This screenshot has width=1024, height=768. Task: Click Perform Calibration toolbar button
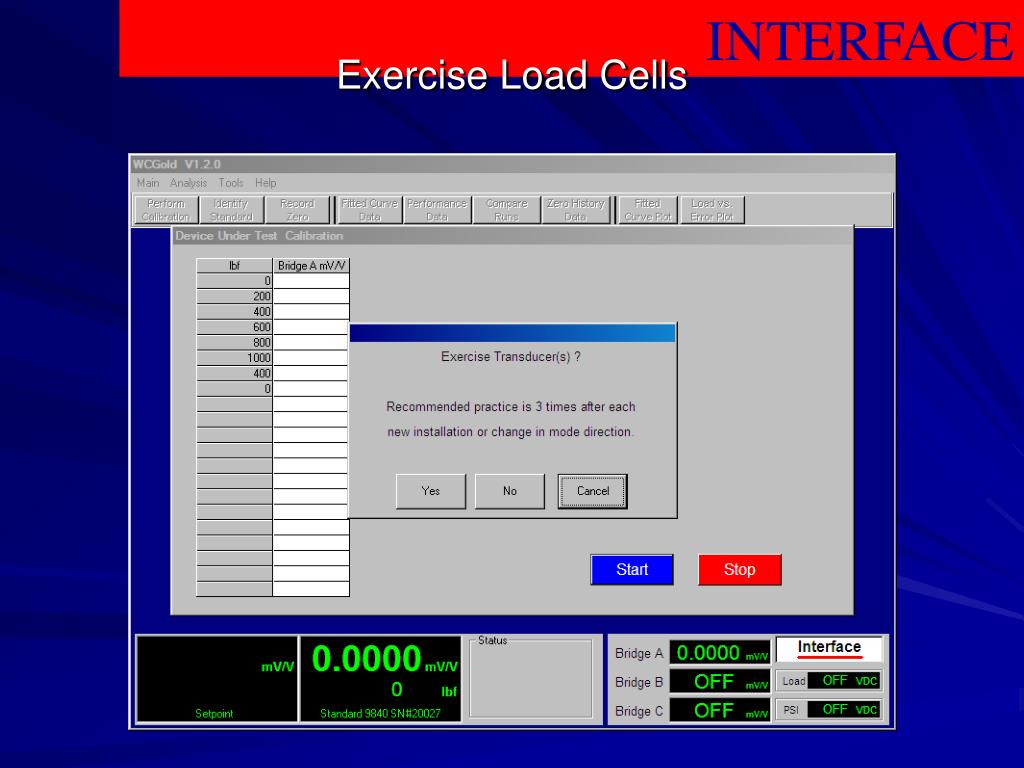click(x=166, y=210)
